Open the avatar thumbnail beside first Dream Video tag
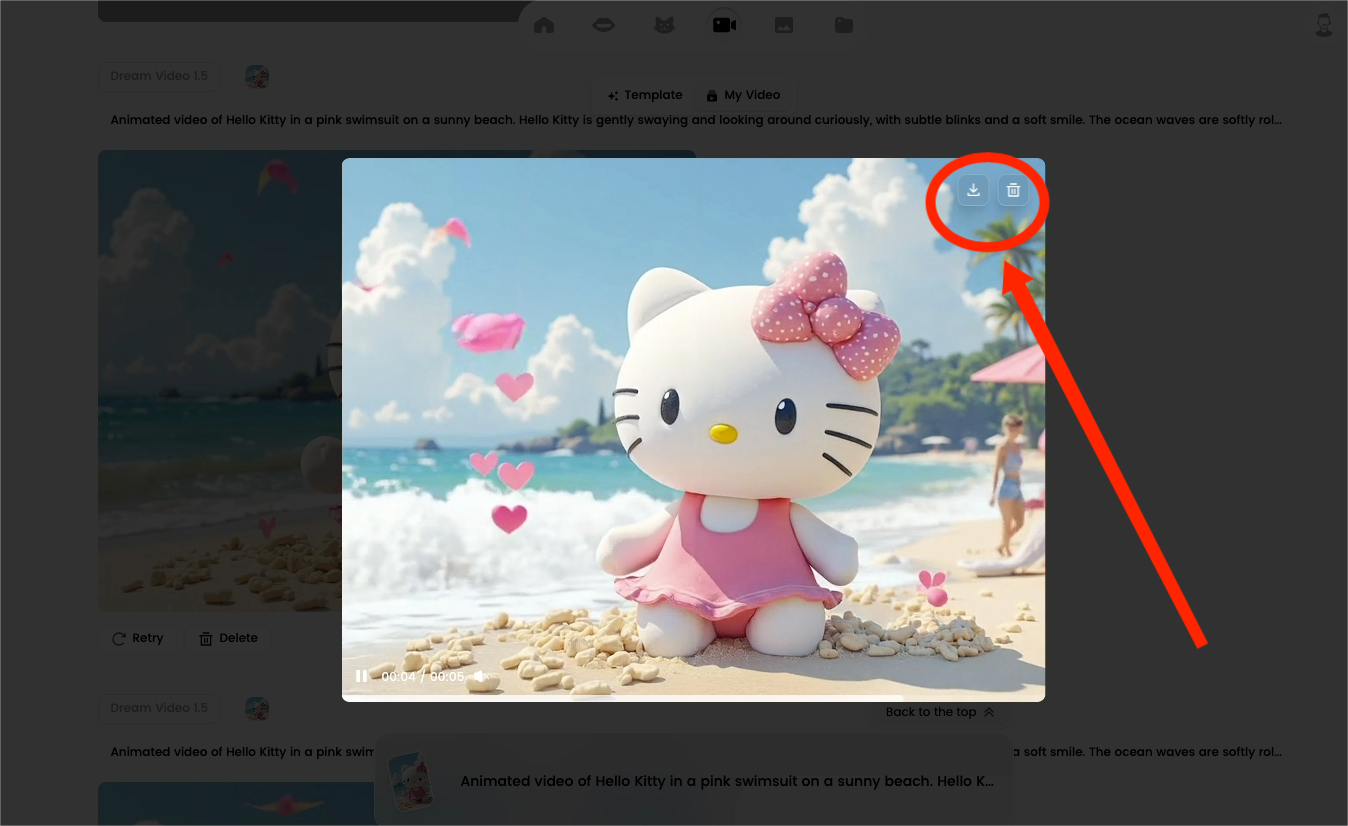The height and width of the screenshot is (826, 1348). click(257, 77)
